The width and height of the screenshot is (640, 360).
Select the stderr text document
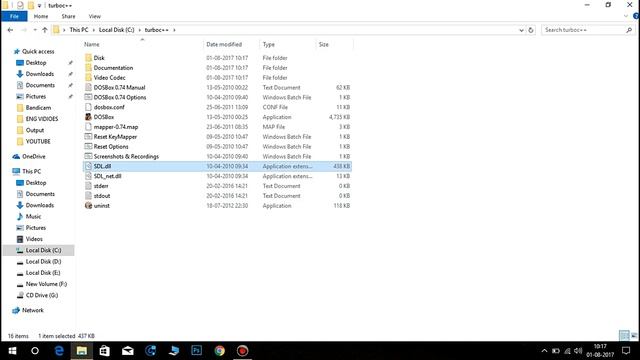point(101,186)
